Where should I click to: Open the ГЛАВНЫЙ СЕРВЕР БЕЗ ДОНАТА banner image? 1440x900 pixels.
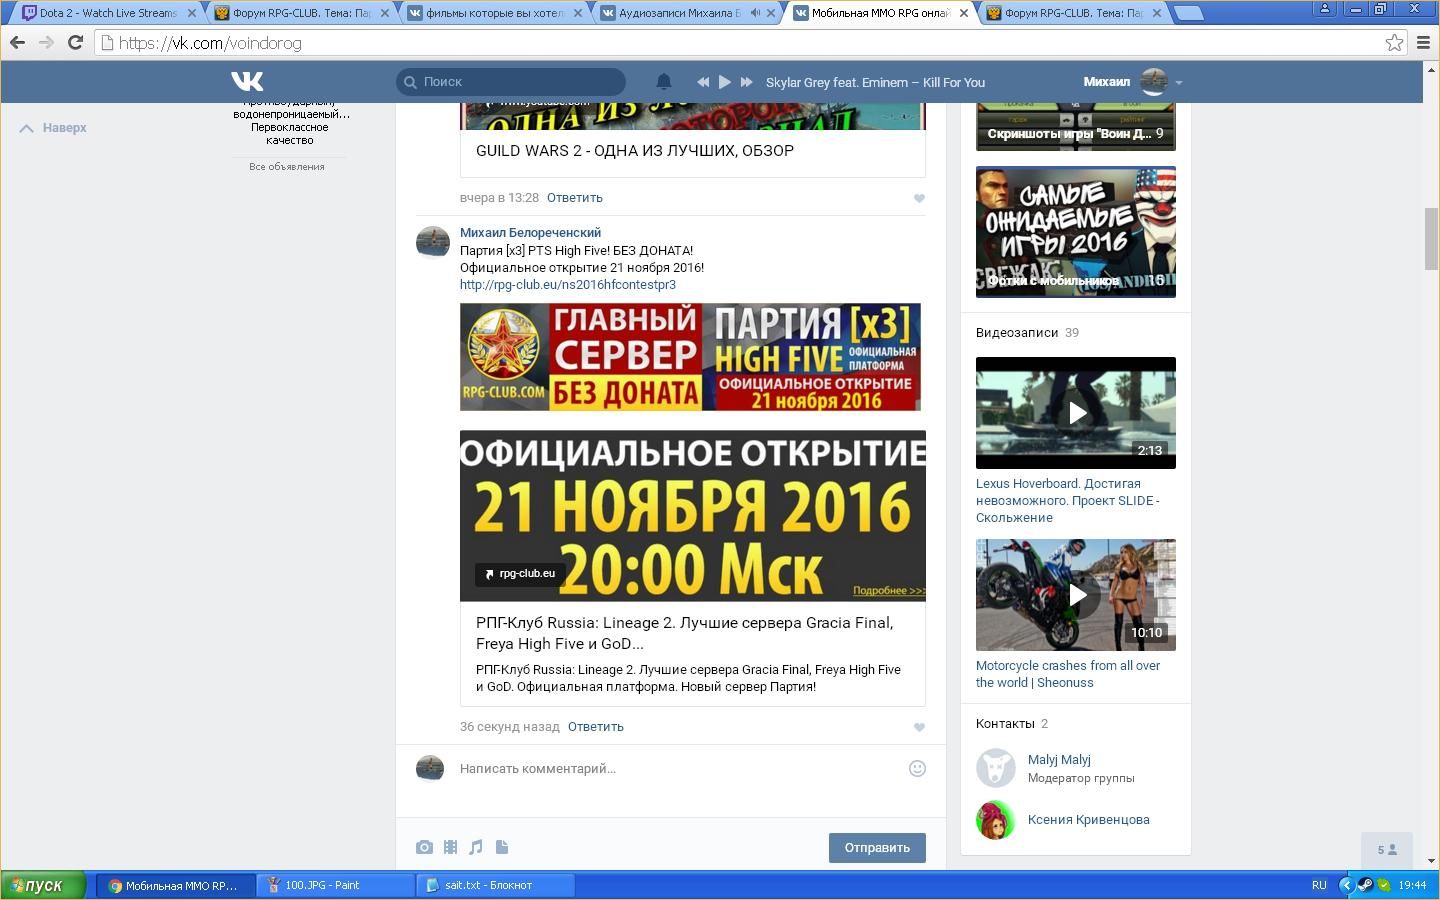pyautogui.click(x=690, y=357)
